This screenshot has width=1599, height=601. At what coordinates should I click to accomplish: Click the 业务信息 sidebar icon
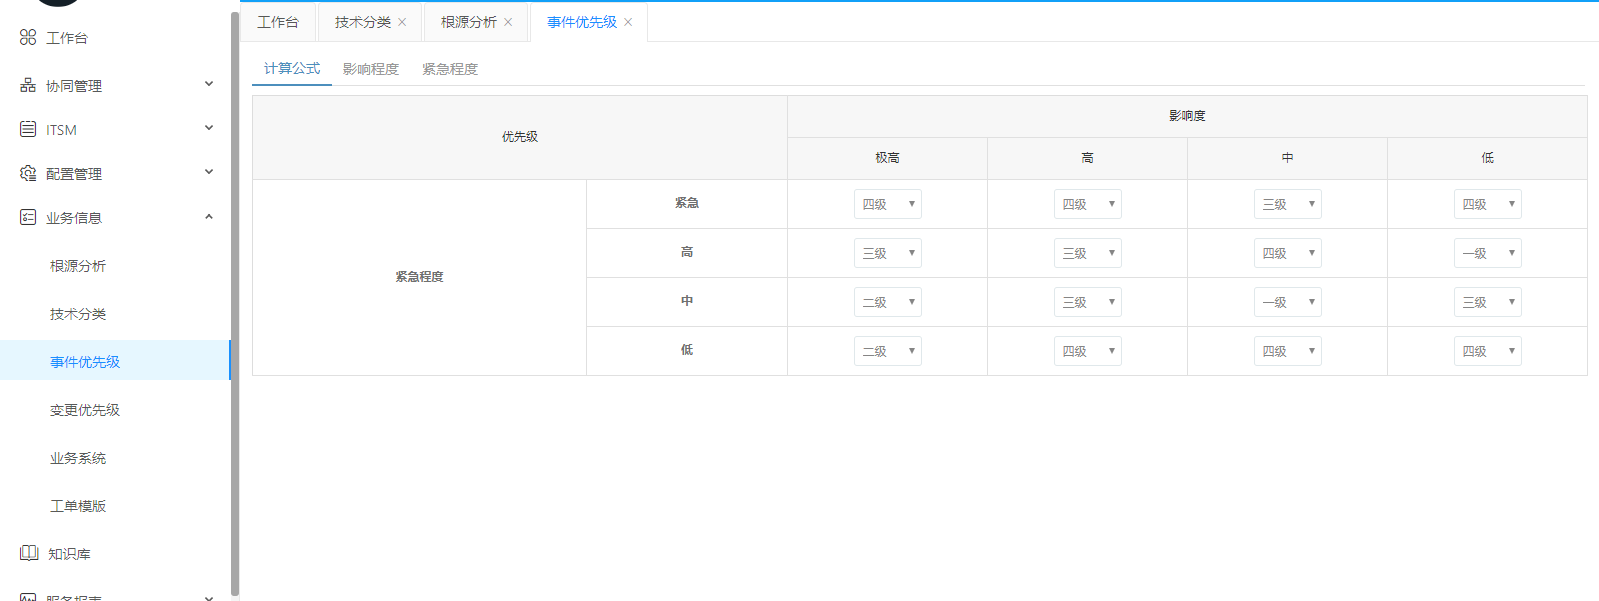[28, 217]
